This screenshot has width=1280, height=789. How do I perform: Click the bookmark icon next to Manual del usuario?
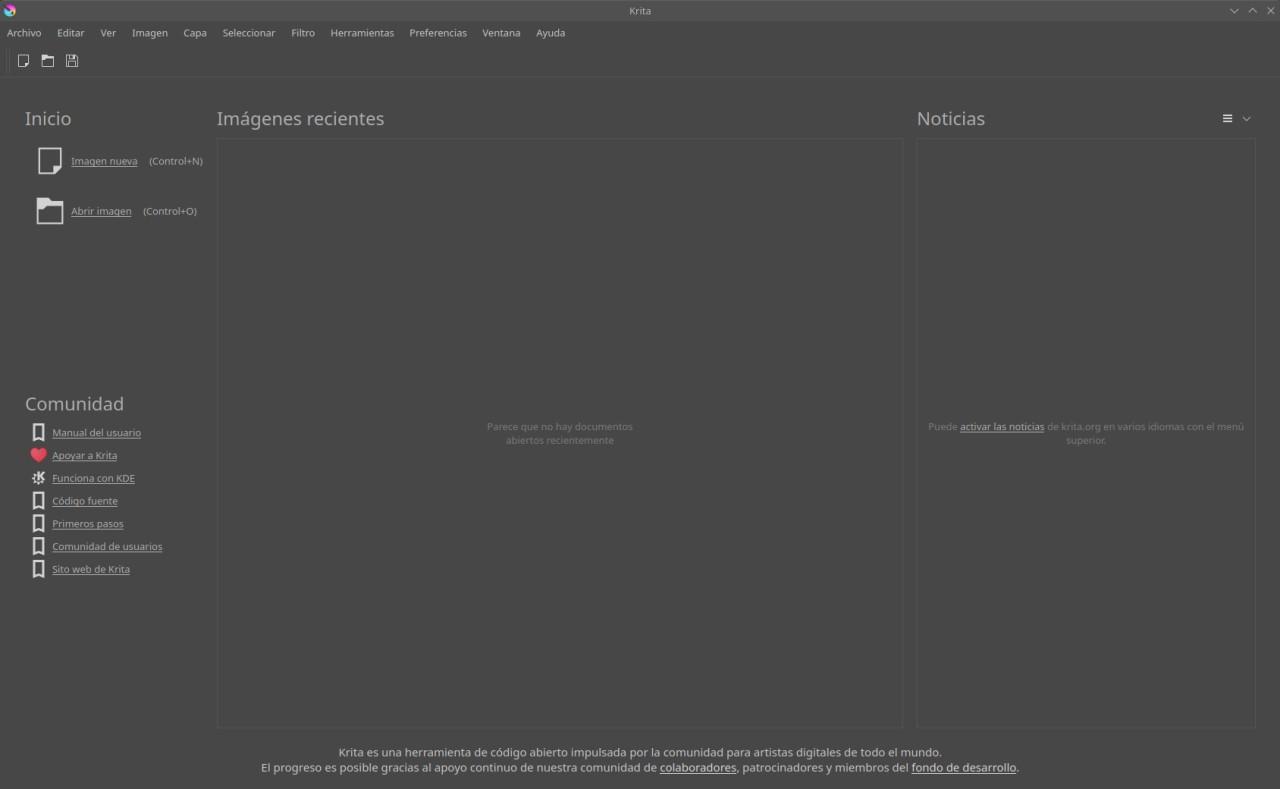click(x=38, y=433)
